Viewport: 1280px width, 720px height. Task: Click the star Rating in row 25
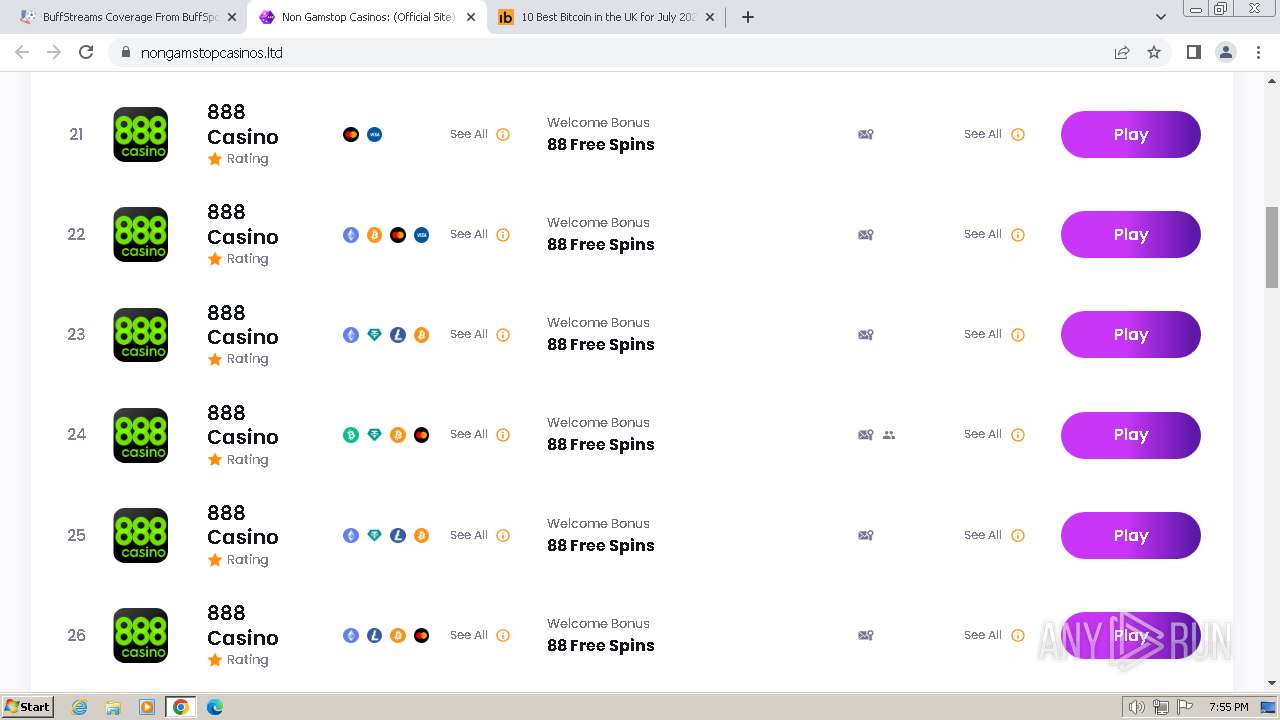[x=238, y=560]
